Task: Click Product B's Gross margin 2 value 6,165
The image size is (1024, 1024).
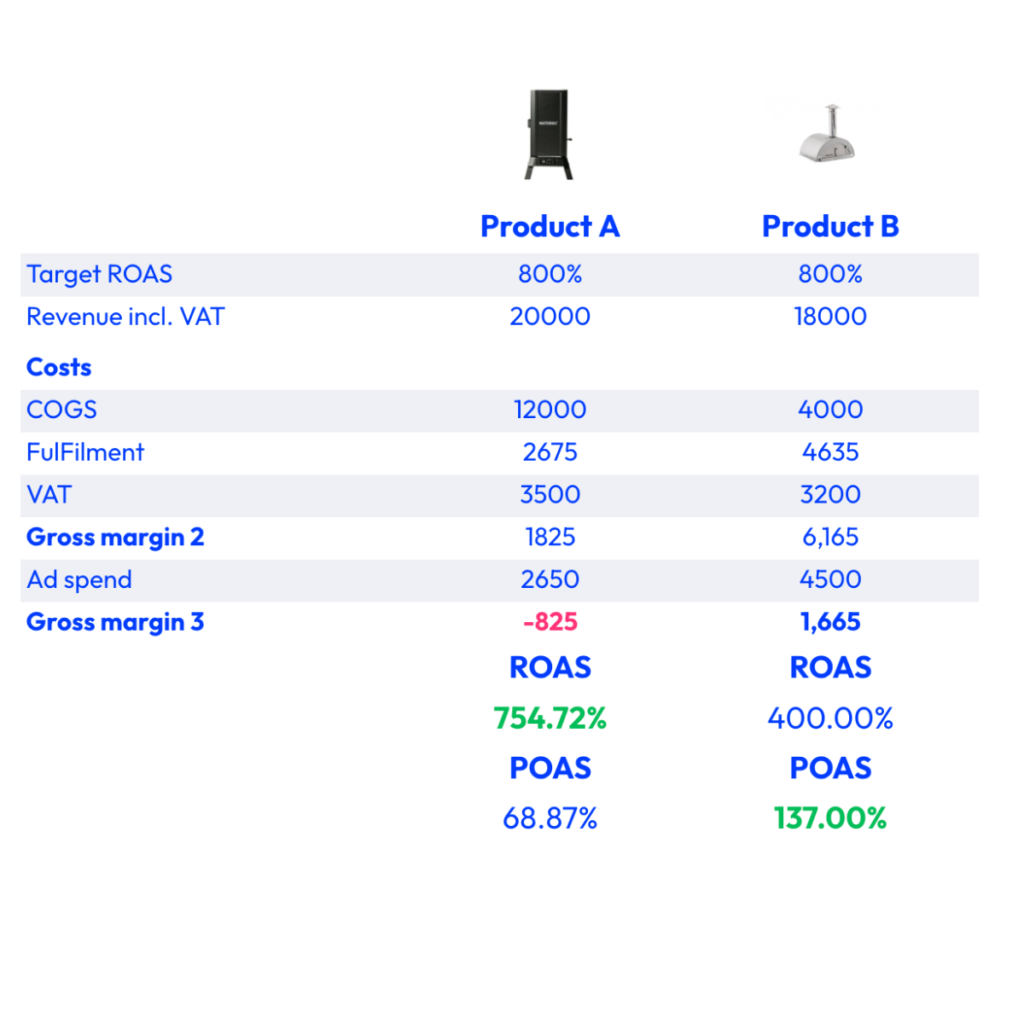Action: [830, 537]
